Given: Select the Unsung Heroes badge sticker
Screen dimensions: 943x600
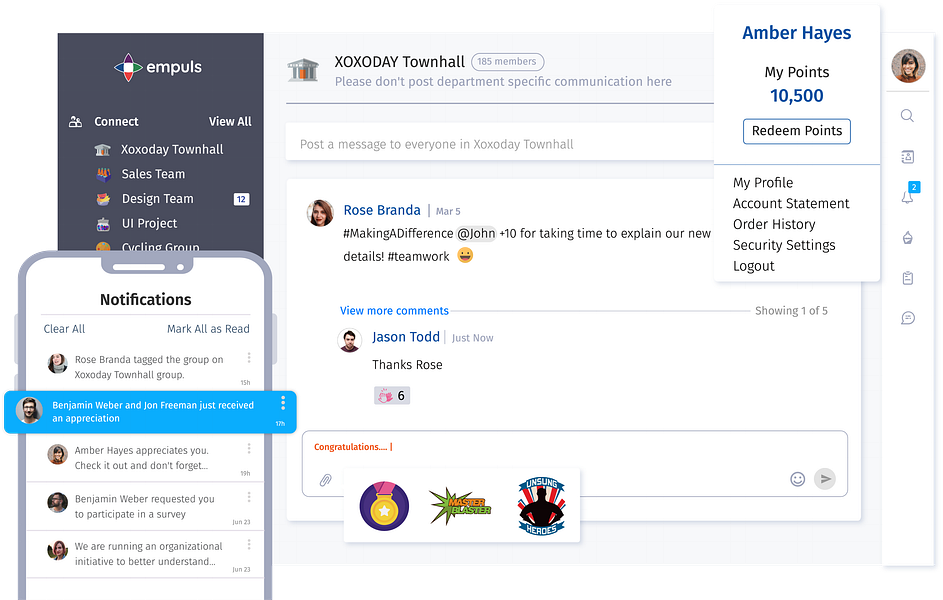Looking at the screenshot, I should [x=541, y=506].
